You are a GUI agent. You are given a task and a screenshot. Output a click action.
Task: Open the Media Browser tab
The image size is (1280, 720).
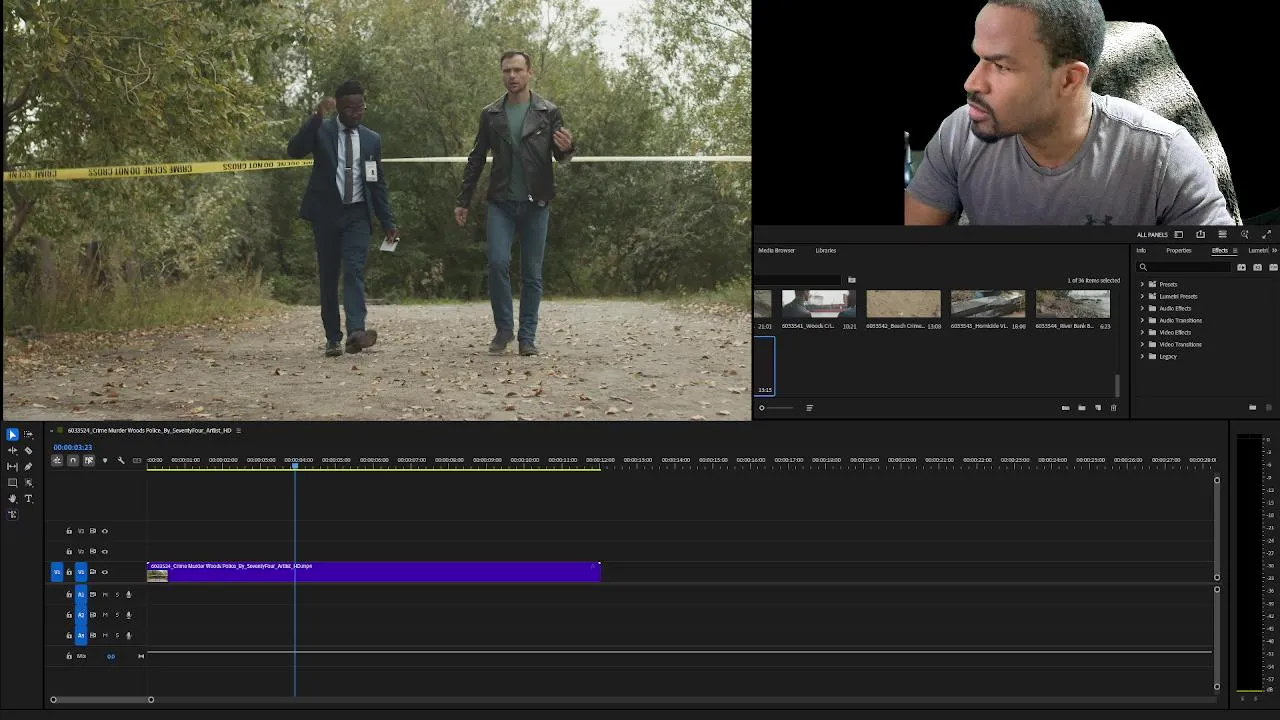(776, 250)
